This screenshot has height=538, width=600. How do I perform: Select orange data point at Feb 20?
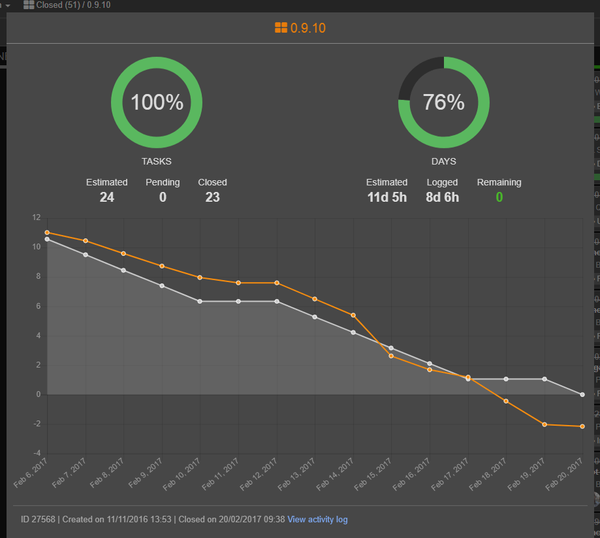point(583,427)
